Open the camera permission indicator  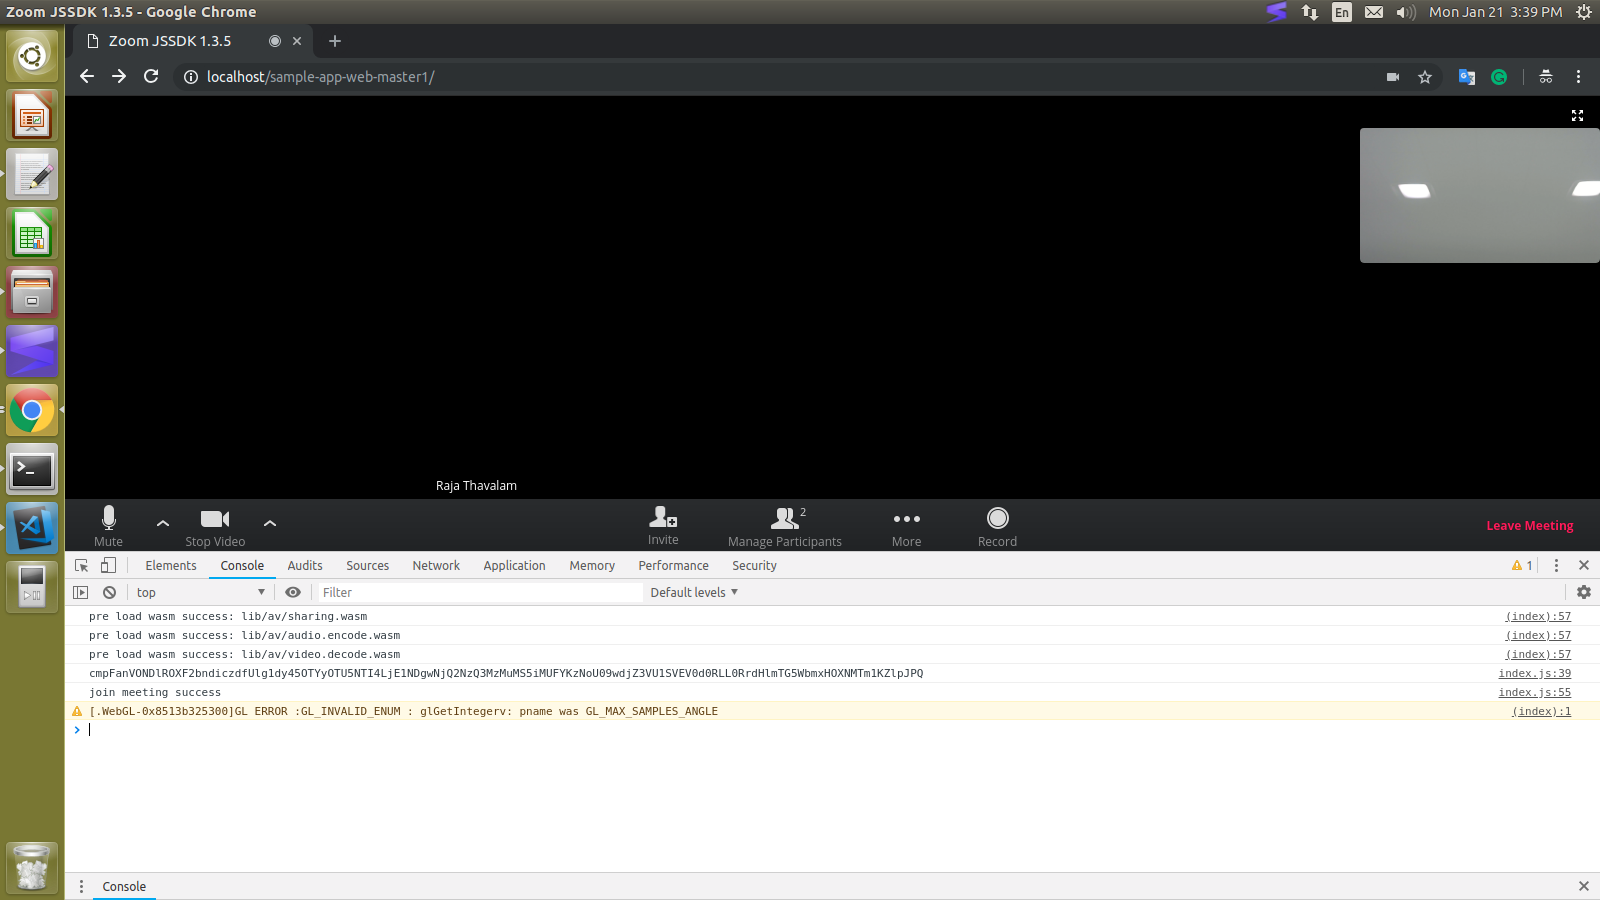tap(1393, 77)
